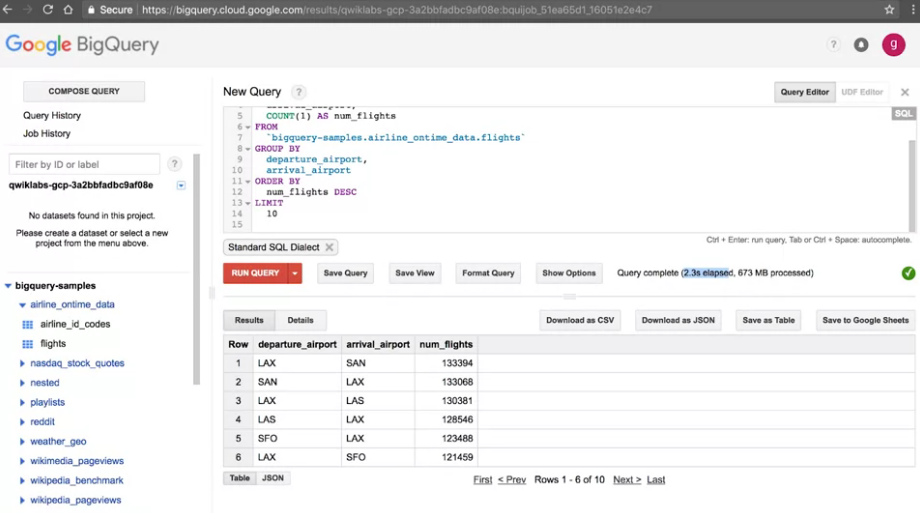Switch to UDF Editor tab

click(862, 92)
